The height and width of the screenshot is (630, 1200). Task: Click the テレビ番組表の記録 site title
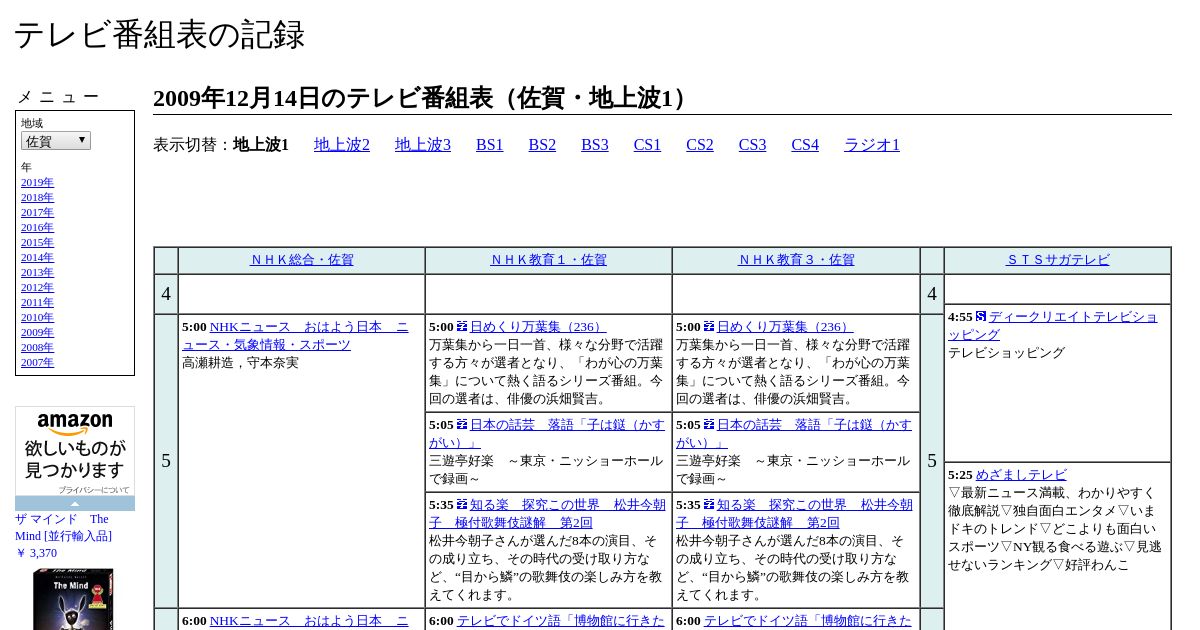pyautogui.click(x=159, y=35)
